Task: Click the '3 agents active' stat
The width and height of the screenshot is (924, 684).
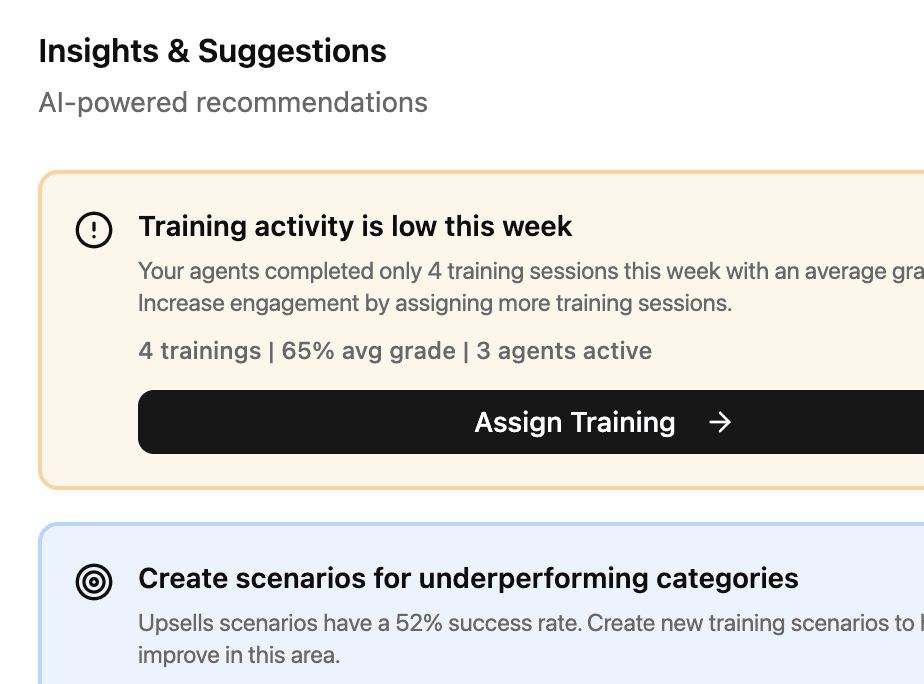Action: [x=564, y=351]
